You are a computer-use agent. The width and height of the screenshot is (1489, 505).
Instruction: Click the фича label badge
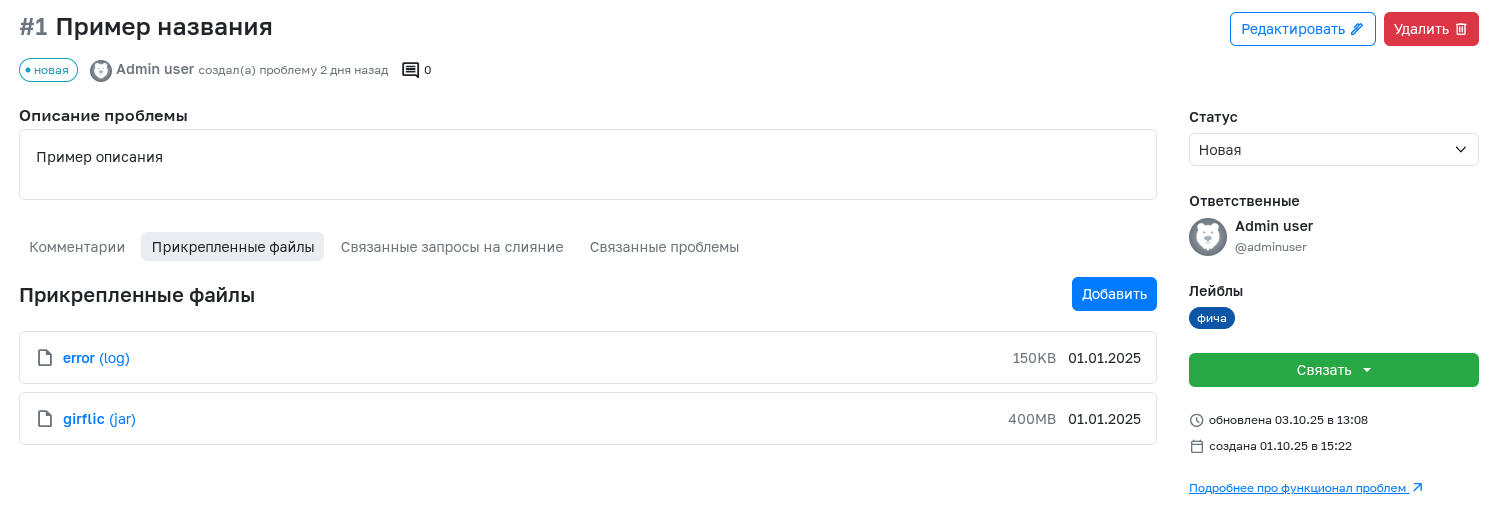pos(1212,318)
